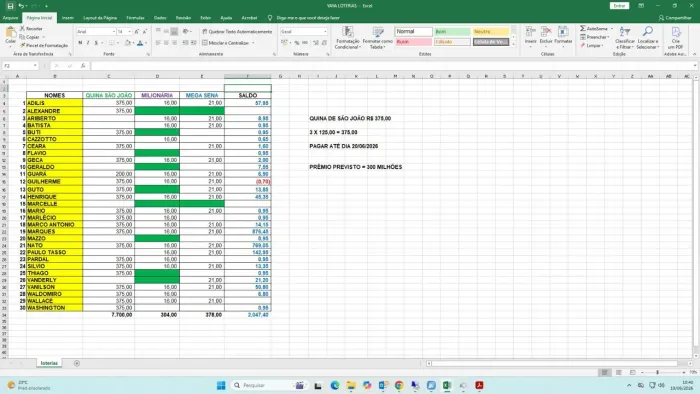Toggle Quebrar Texto Automaticamente
The image size is (700, 394).
coord(237,32)
